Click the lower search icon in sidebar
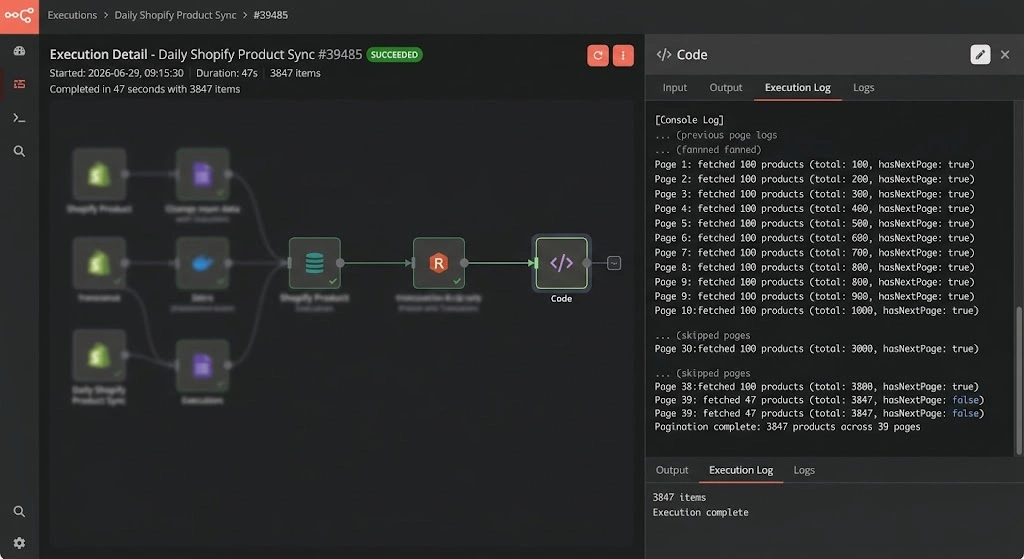 [x=20, y=511]
